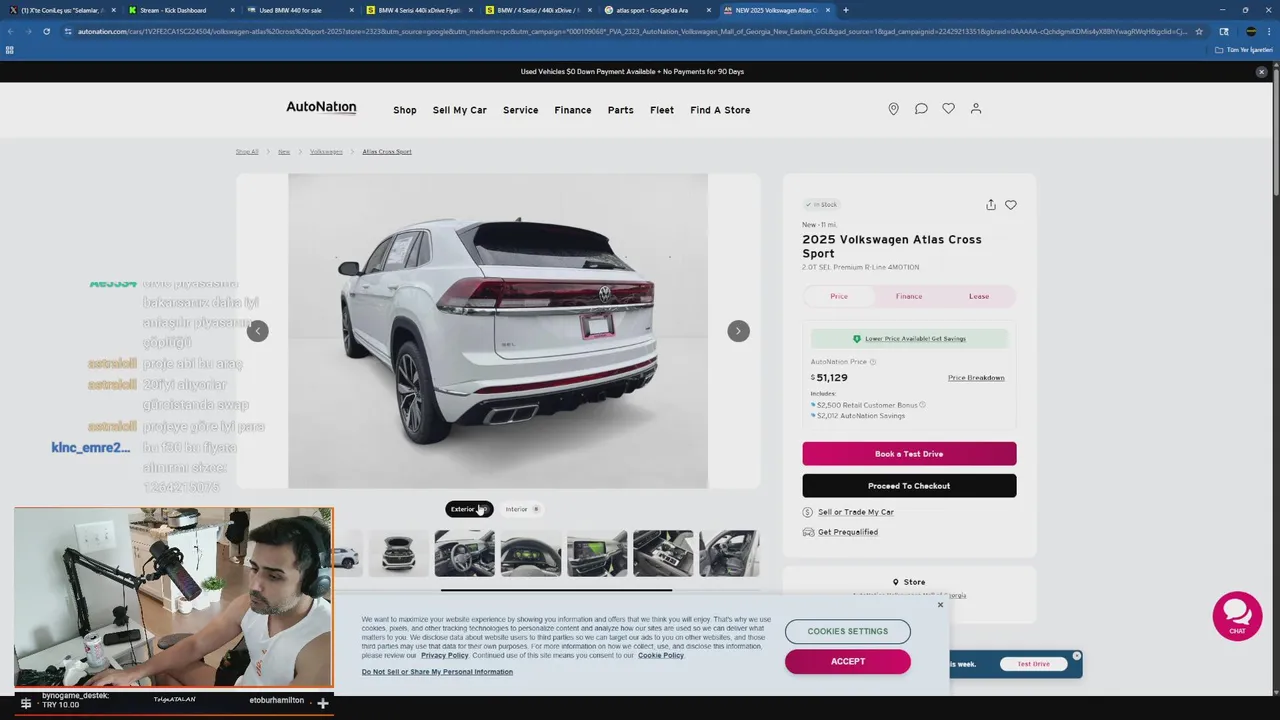
Task: Open the account profile icon
Action: (976, 109)
